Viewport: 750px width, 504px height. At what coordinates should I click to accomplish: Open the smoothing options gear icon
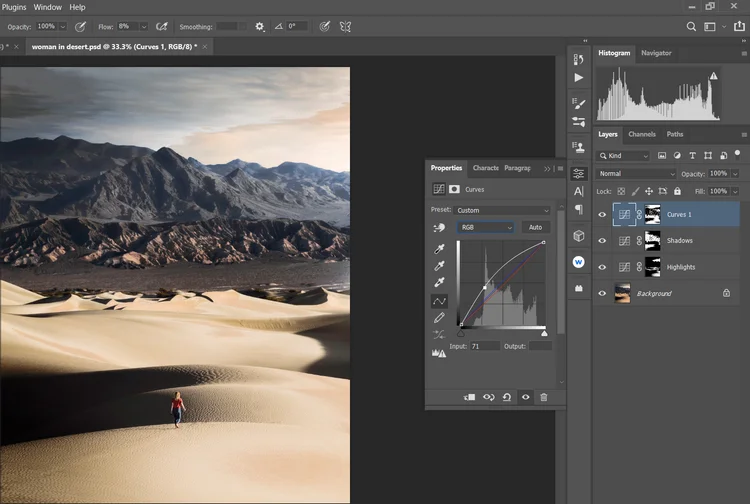click(x=260, y=26)
